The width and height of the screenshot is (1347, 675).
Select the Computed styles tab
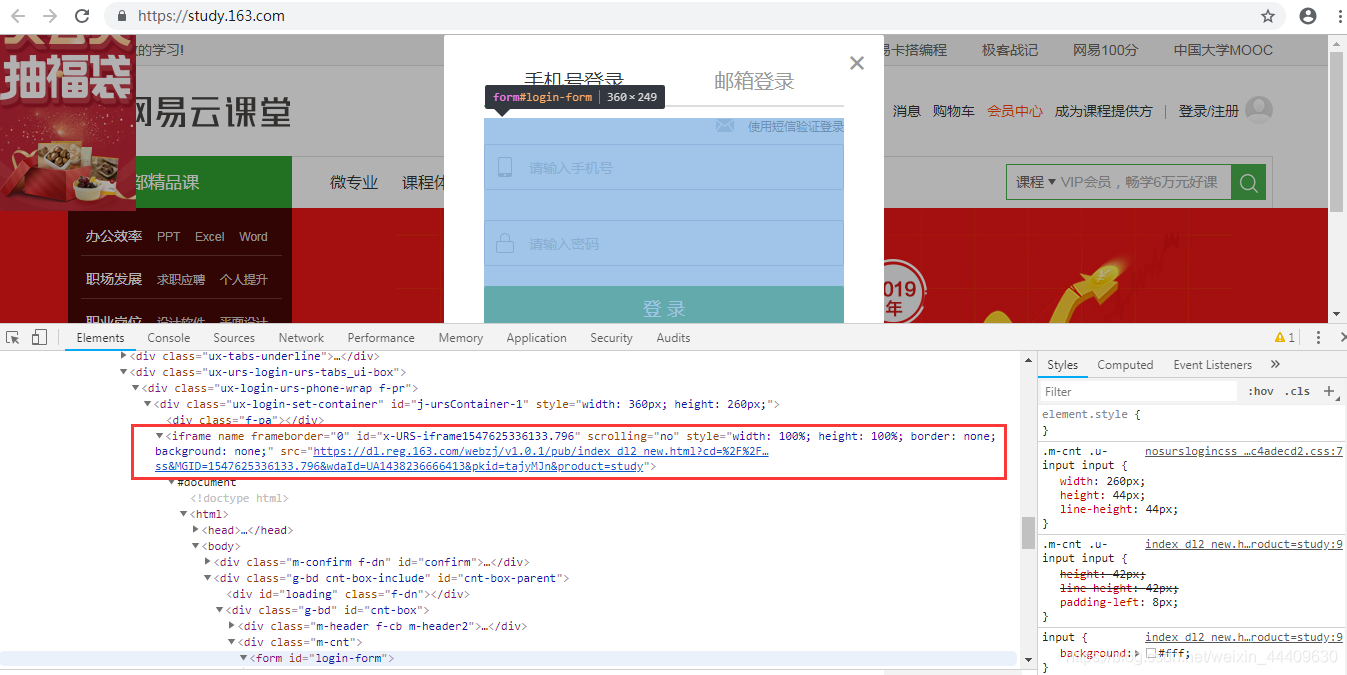point(1125,365)
